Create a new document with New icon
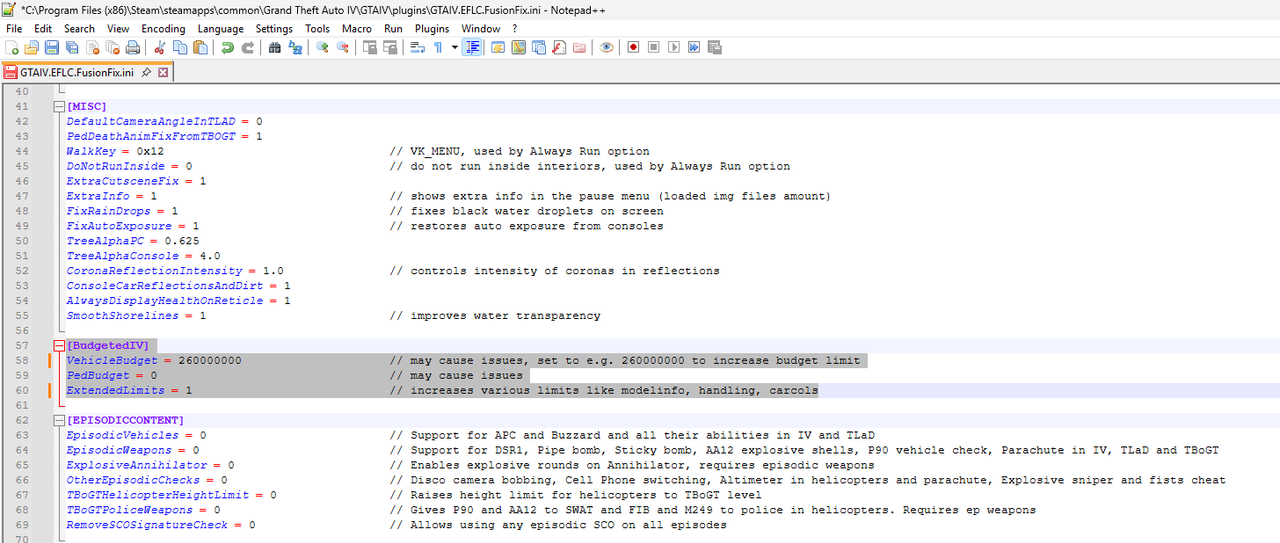The width and height of the screenshot is (1280, 543). tap(12, 47)
